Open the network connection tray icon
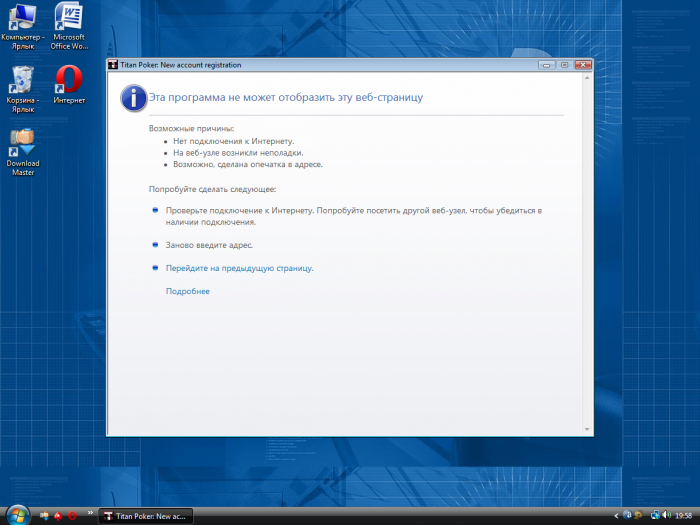This screenshot has height=525, width=700. point(655,515)
